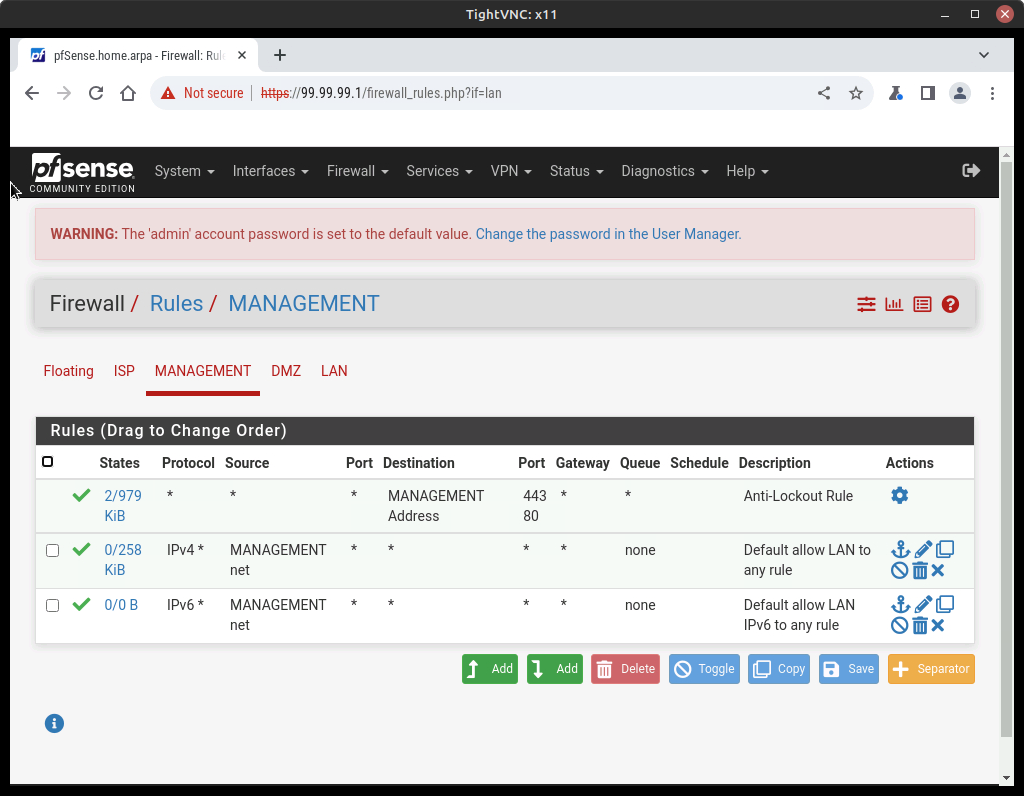Open Chrome three-dot menu
The height and width of the screenshot is (796, 1024).
coord(992,93)
